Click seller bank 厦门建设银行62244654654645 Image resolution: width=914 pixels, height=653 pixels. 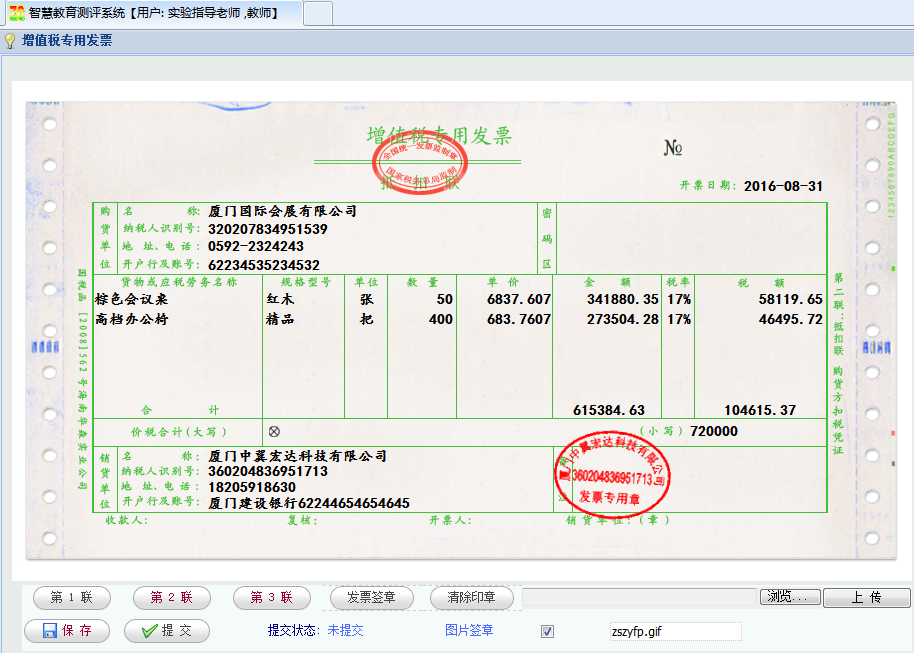tap(309, 503)
